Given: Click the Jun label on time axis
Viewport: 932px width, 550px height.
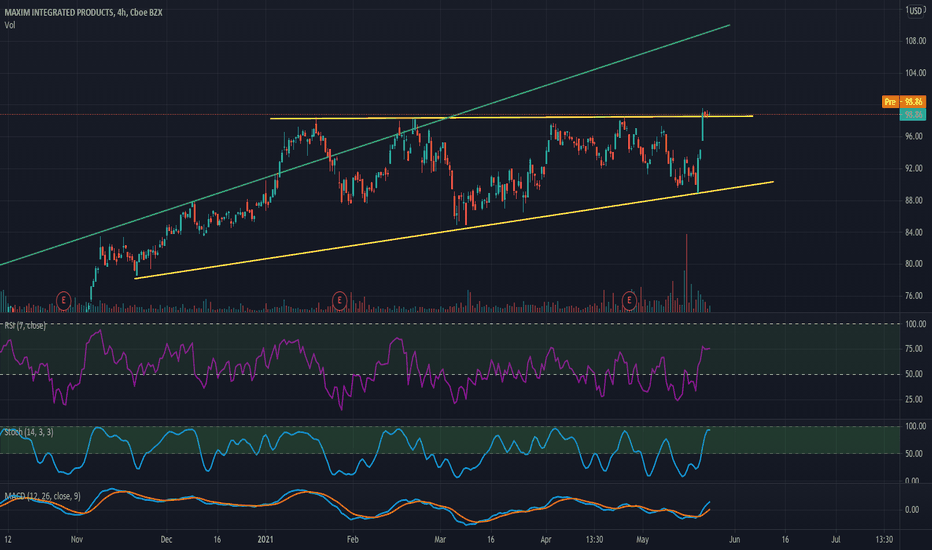Looking at the screenshot, I should [x=735, y=539].
